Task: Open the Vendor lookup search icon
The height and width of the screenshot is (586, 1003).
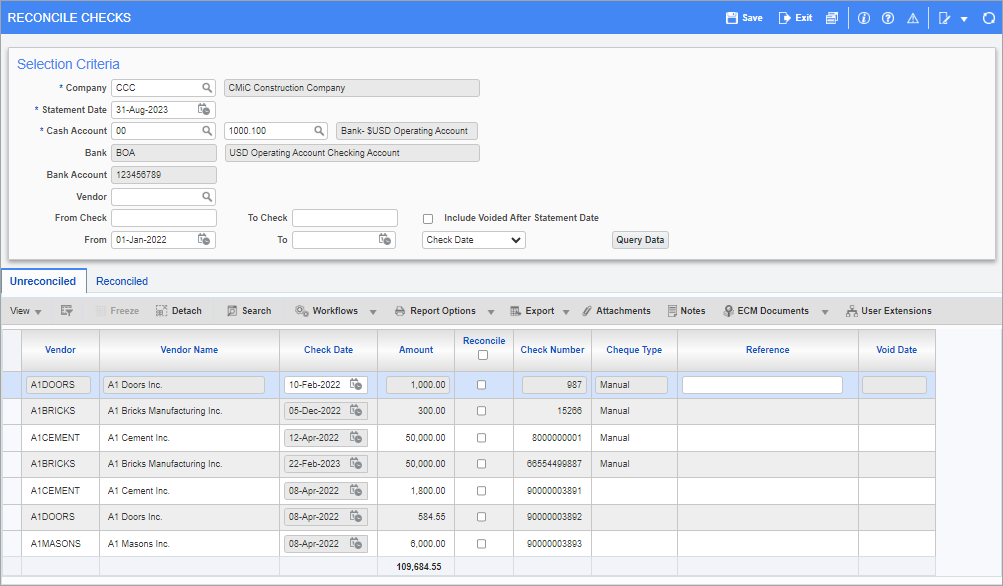Action: coord(207,197)
